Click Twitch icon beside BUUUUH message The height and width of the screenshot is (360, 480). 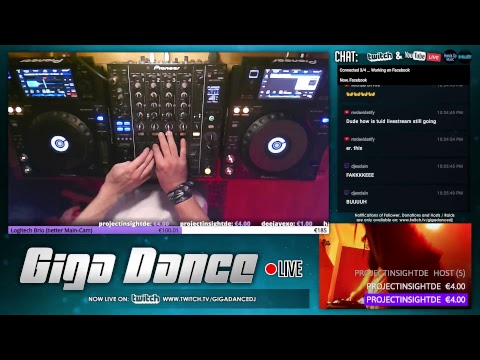(x=347, y=193)
